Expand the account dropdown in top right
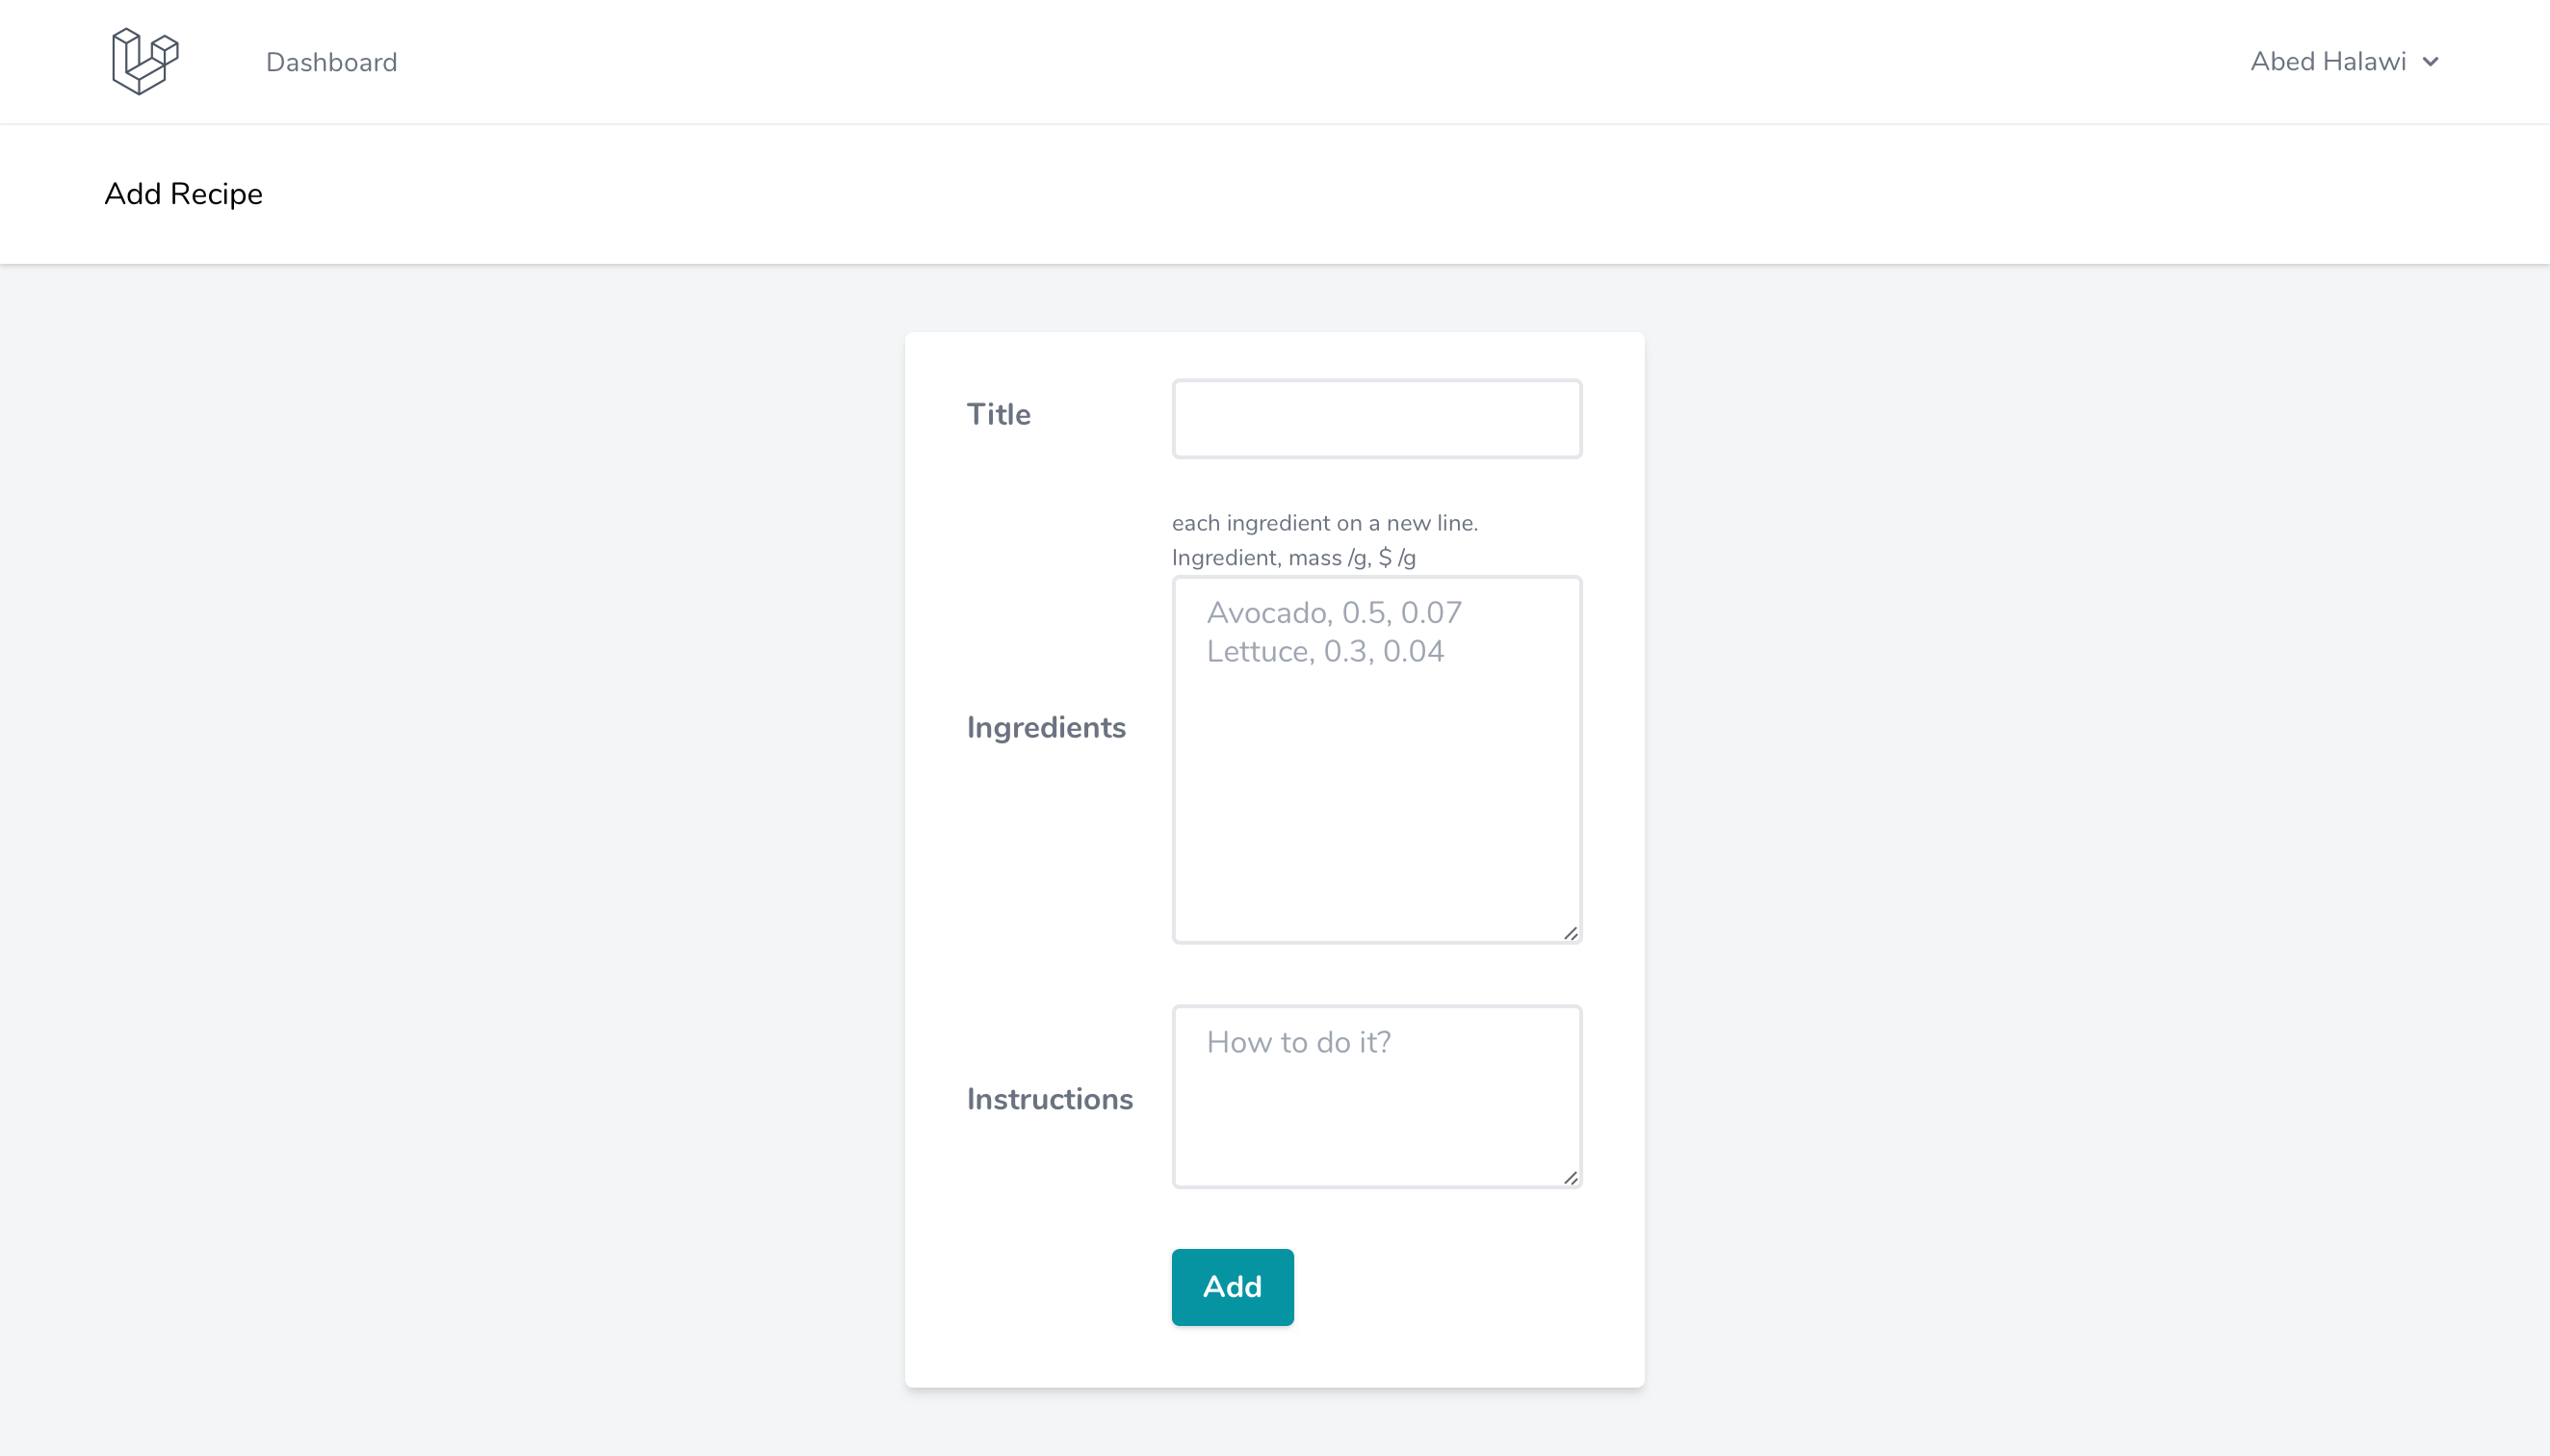Viewport: 2550px width, 1456px height. click(2345, 62)
